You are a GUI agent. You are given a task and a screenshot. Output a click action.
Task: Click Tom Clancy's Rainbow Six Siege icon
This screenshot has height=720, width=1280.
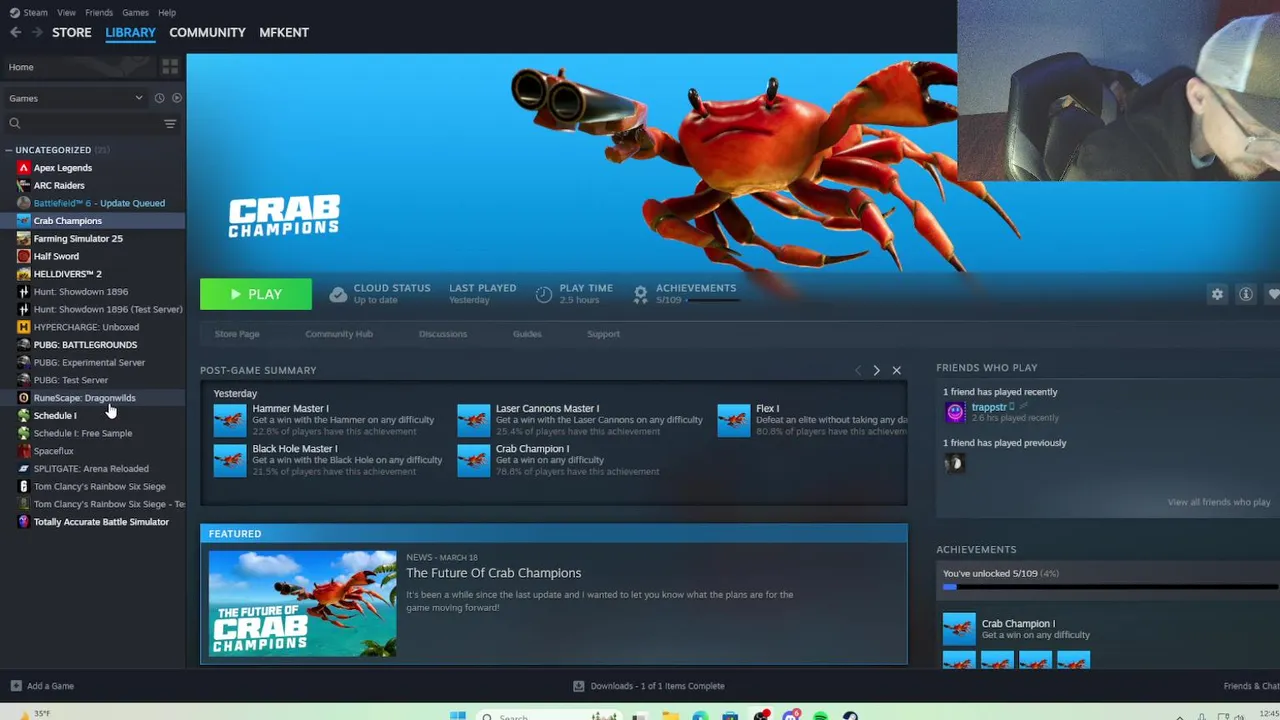point(24,487)
